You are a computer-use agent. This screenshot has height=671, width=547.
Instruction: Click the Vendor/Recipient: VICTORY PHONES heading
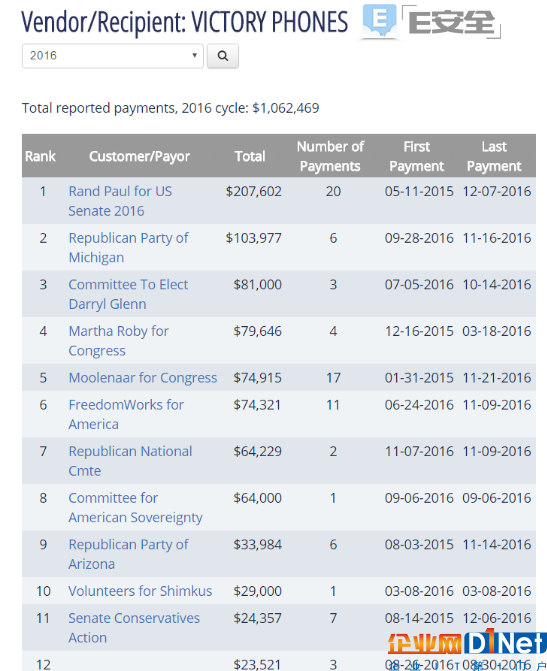click(184, 21)
